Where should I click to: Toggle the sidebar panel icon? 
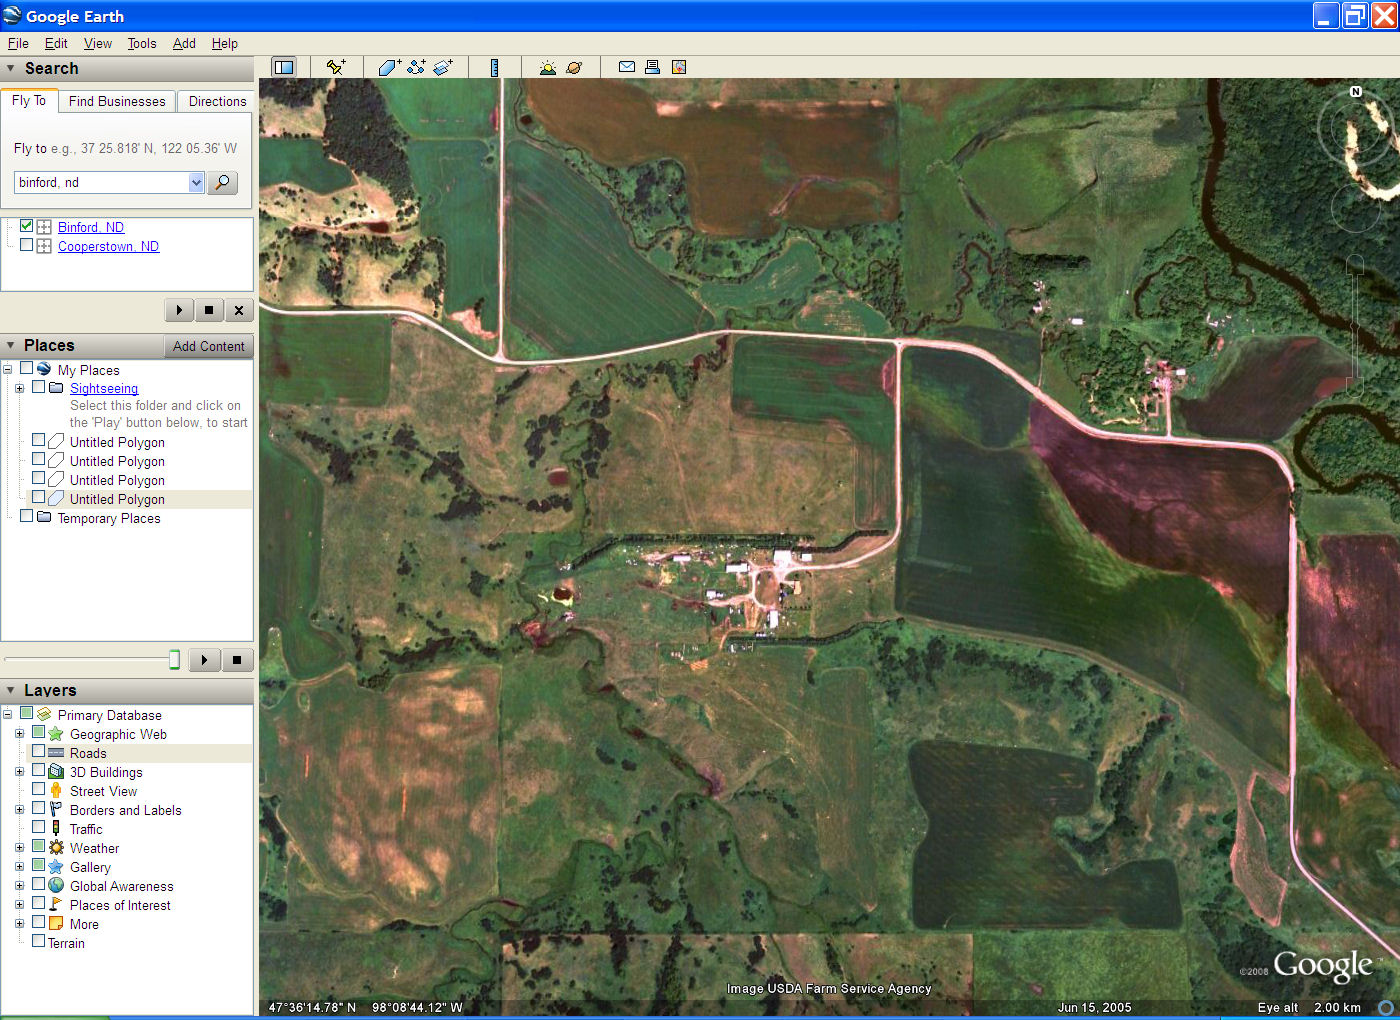284,67
